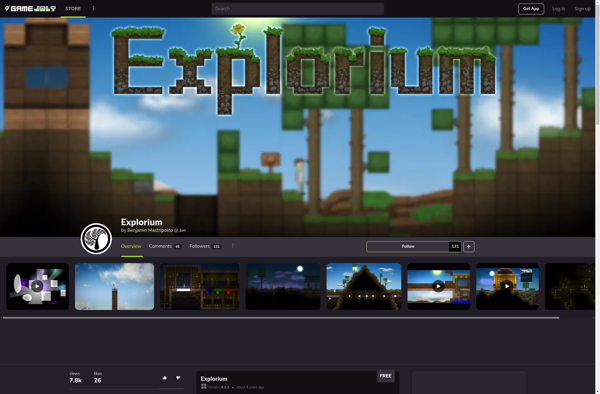Click the Explorium game title heading
Image resolution: width=600 pixels, height=394 pixels.
(142, 222)
